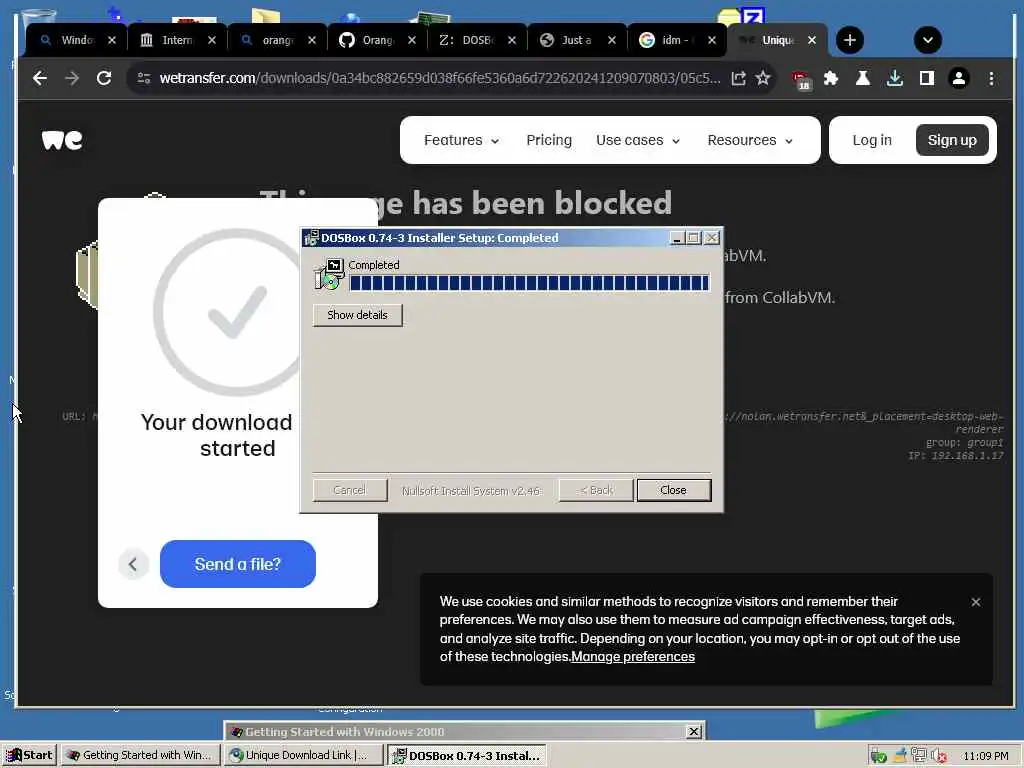Close the idm Google tab
The image size is (1024, 768).
pos(712,40)
